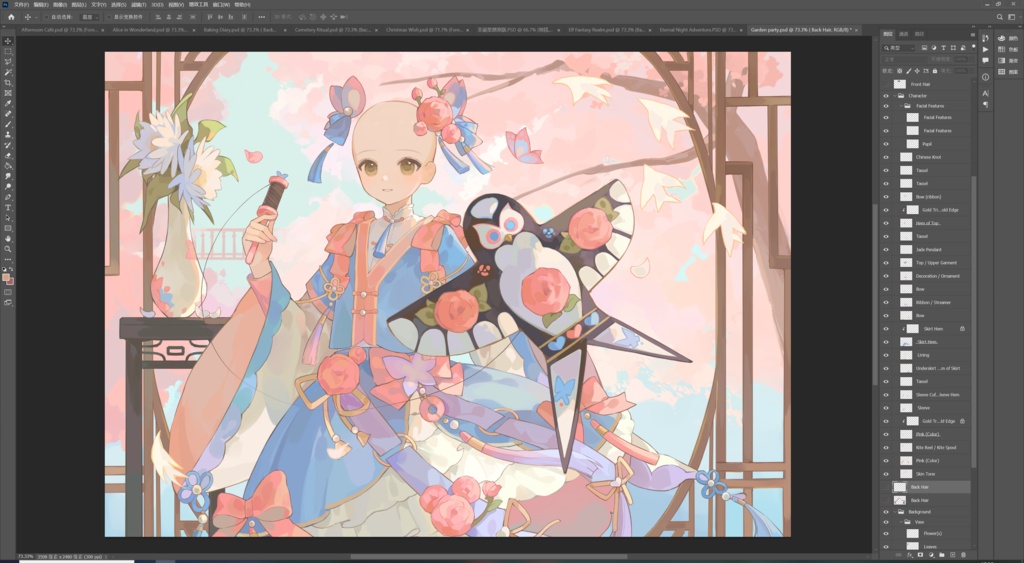Select the Horizontal Type tool
Image resolution: width=1024 pixels, height=563 pixels.
pyautogui.click(x=8, y=208)
